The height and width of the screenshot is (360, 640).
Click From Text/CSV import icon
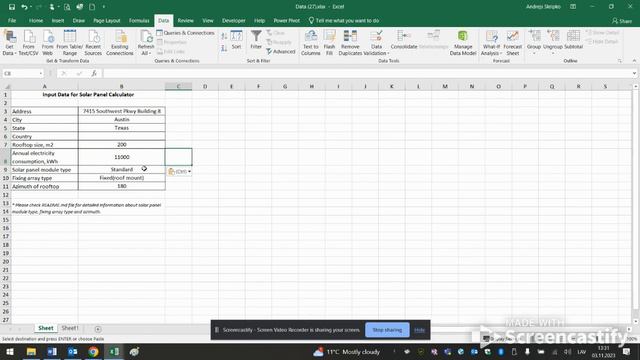(x=29, y=42)
